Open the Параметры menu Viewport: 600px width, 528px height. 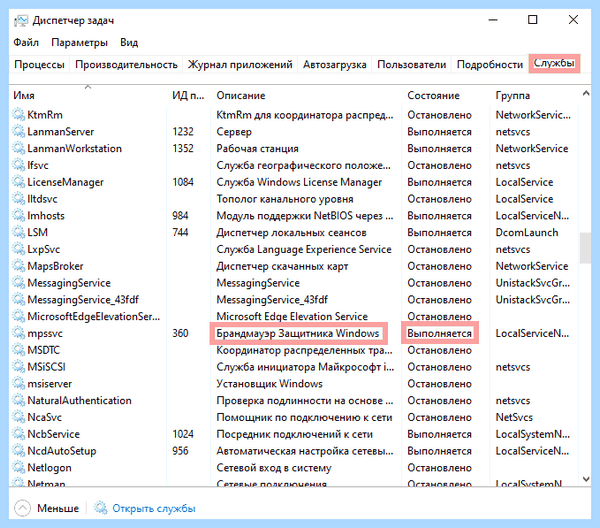[x=80, y=42]
